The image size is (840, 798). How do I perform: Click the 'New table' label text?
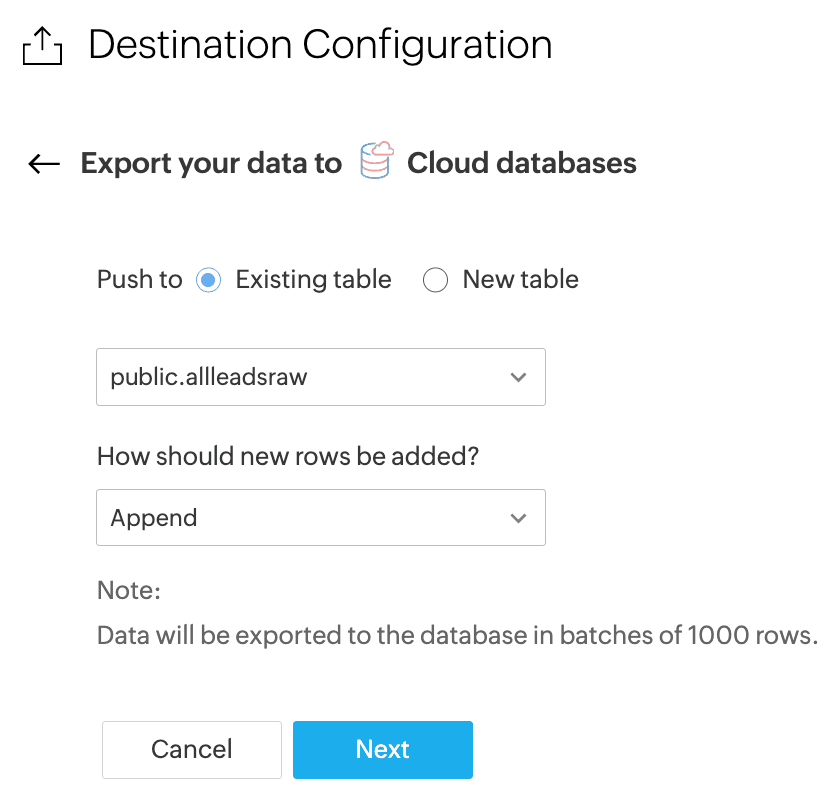pos(520,280)
